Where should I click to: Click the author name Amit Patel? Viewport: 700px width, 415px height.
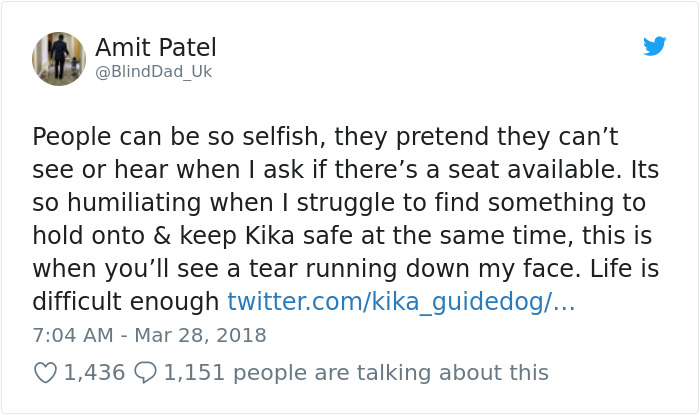point(155,48)
